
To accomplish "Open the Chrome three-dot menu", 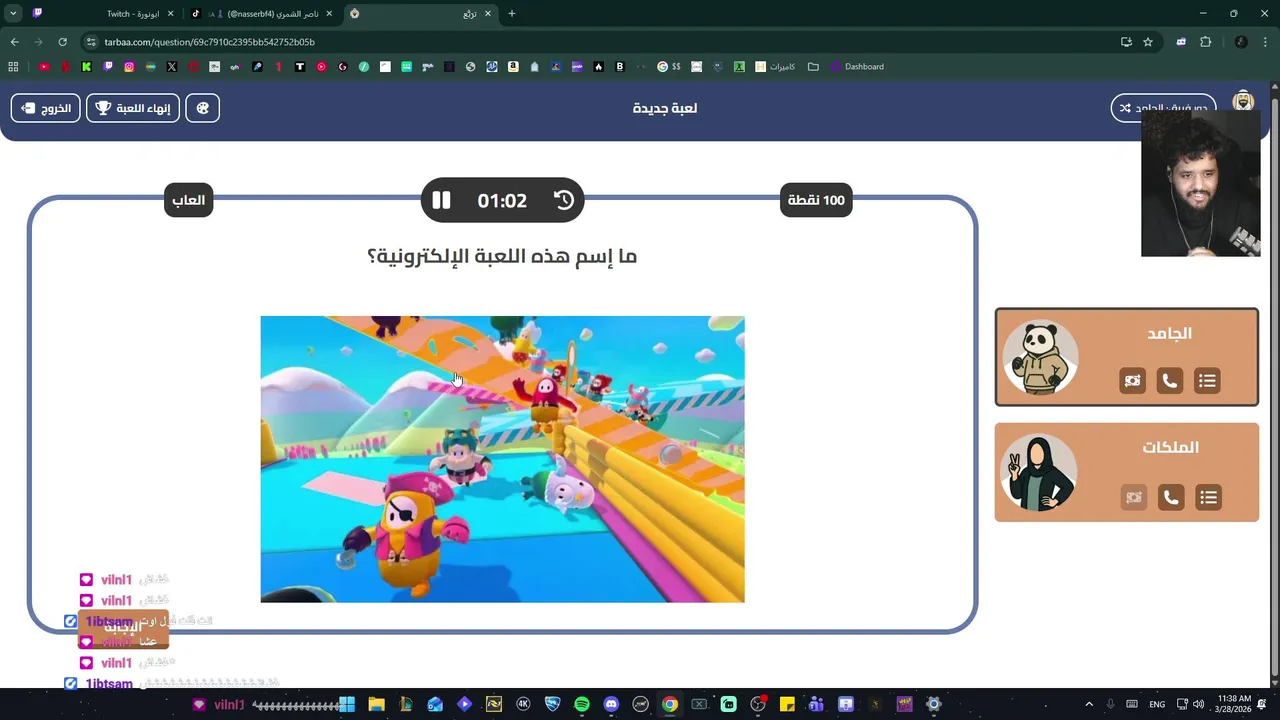I will pyautogui.click(x=1265, y=42).
